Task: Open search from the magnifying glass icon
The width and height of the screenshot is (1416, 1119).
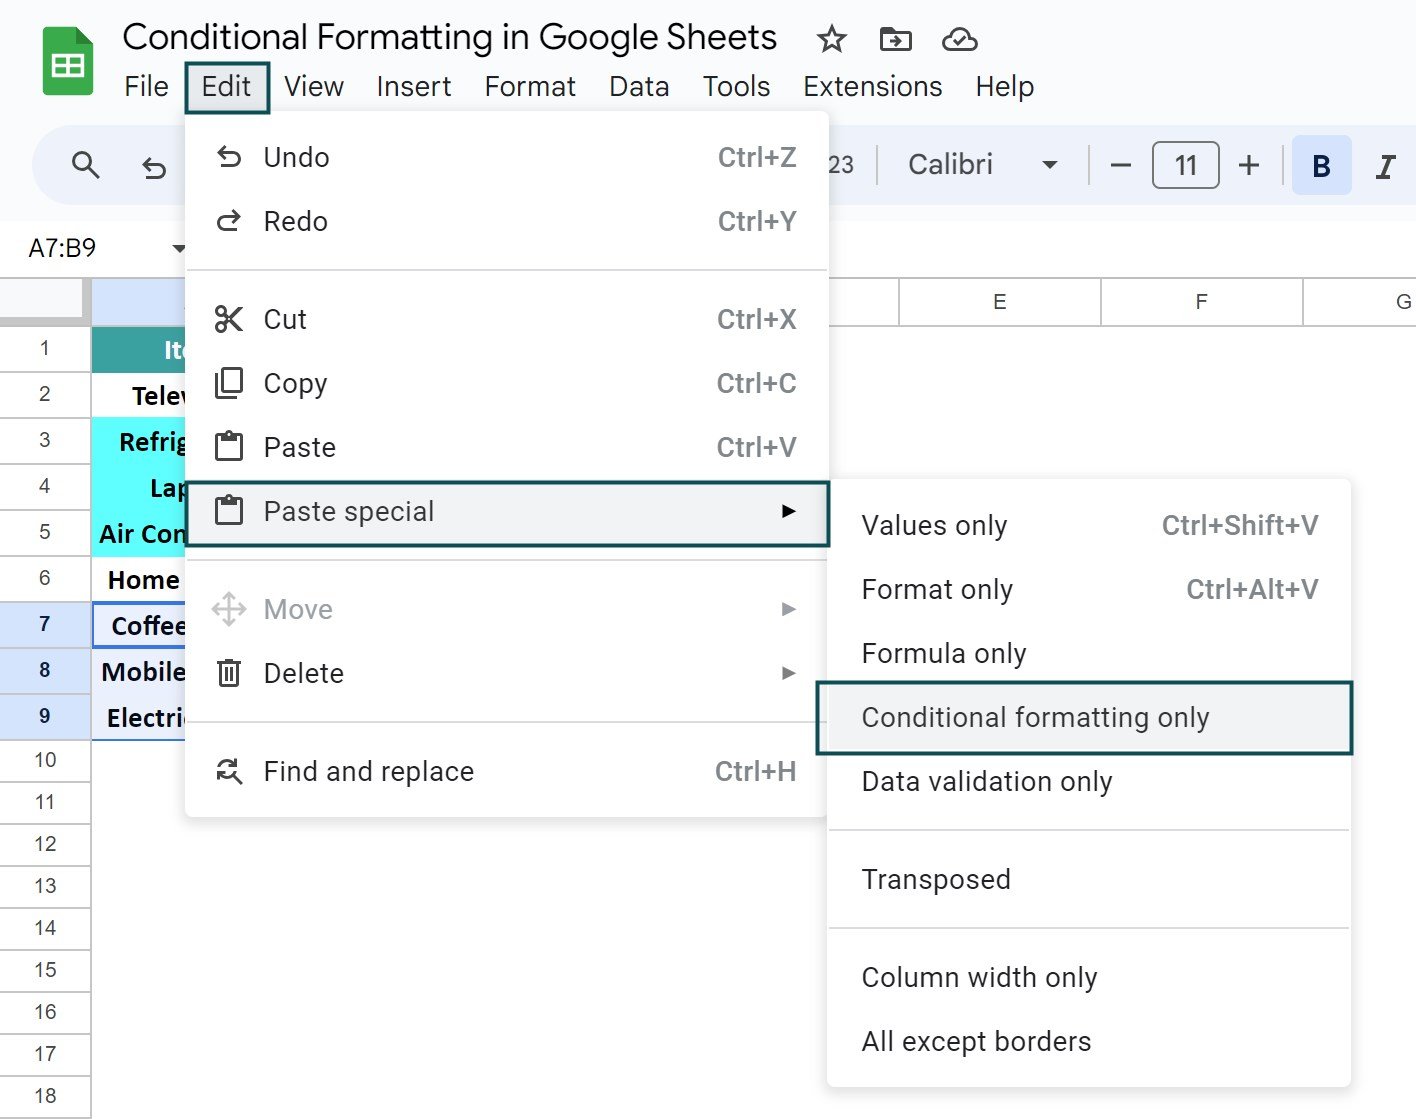Action: pos(85,165)
